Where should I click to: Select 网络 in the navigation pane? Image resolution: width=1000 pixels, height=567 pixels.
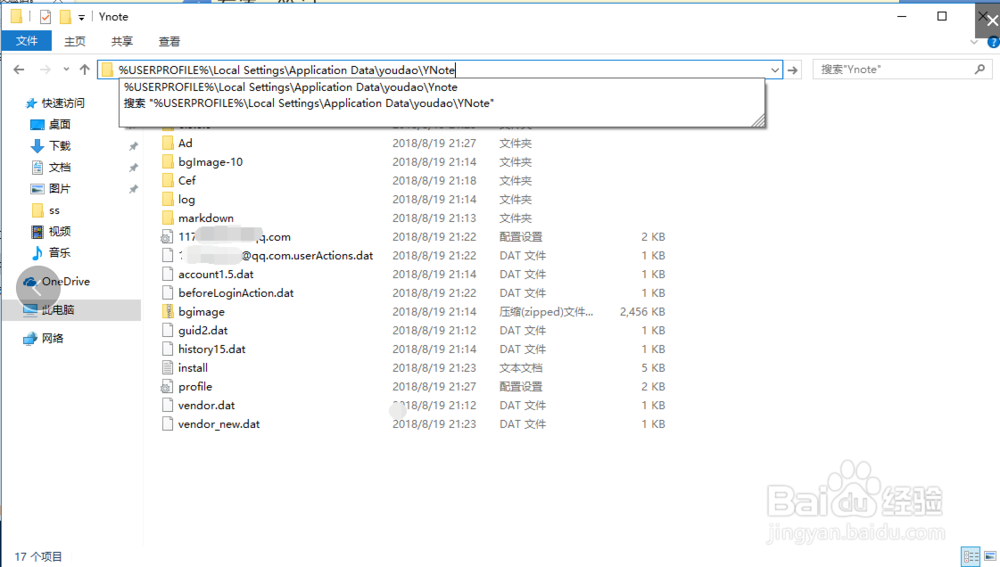click(x=43, y=339)
